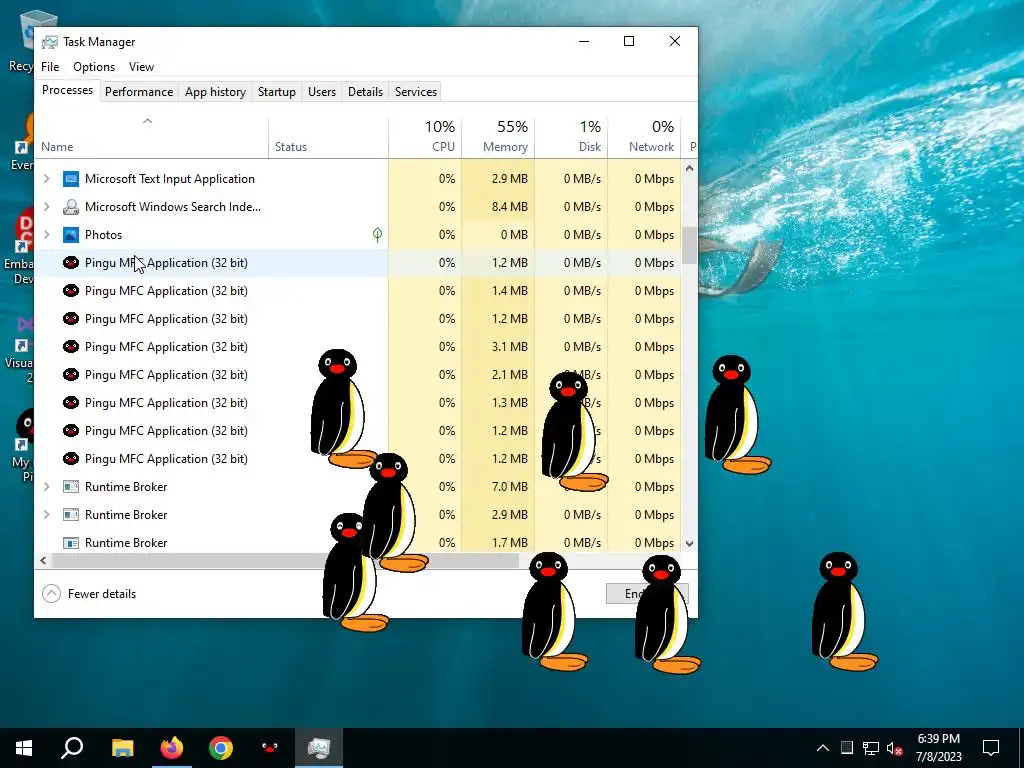This screenshot has width=1024, height=768.
Task: Click the Task Manager title bar icon
Action: [x=50, y=42]
